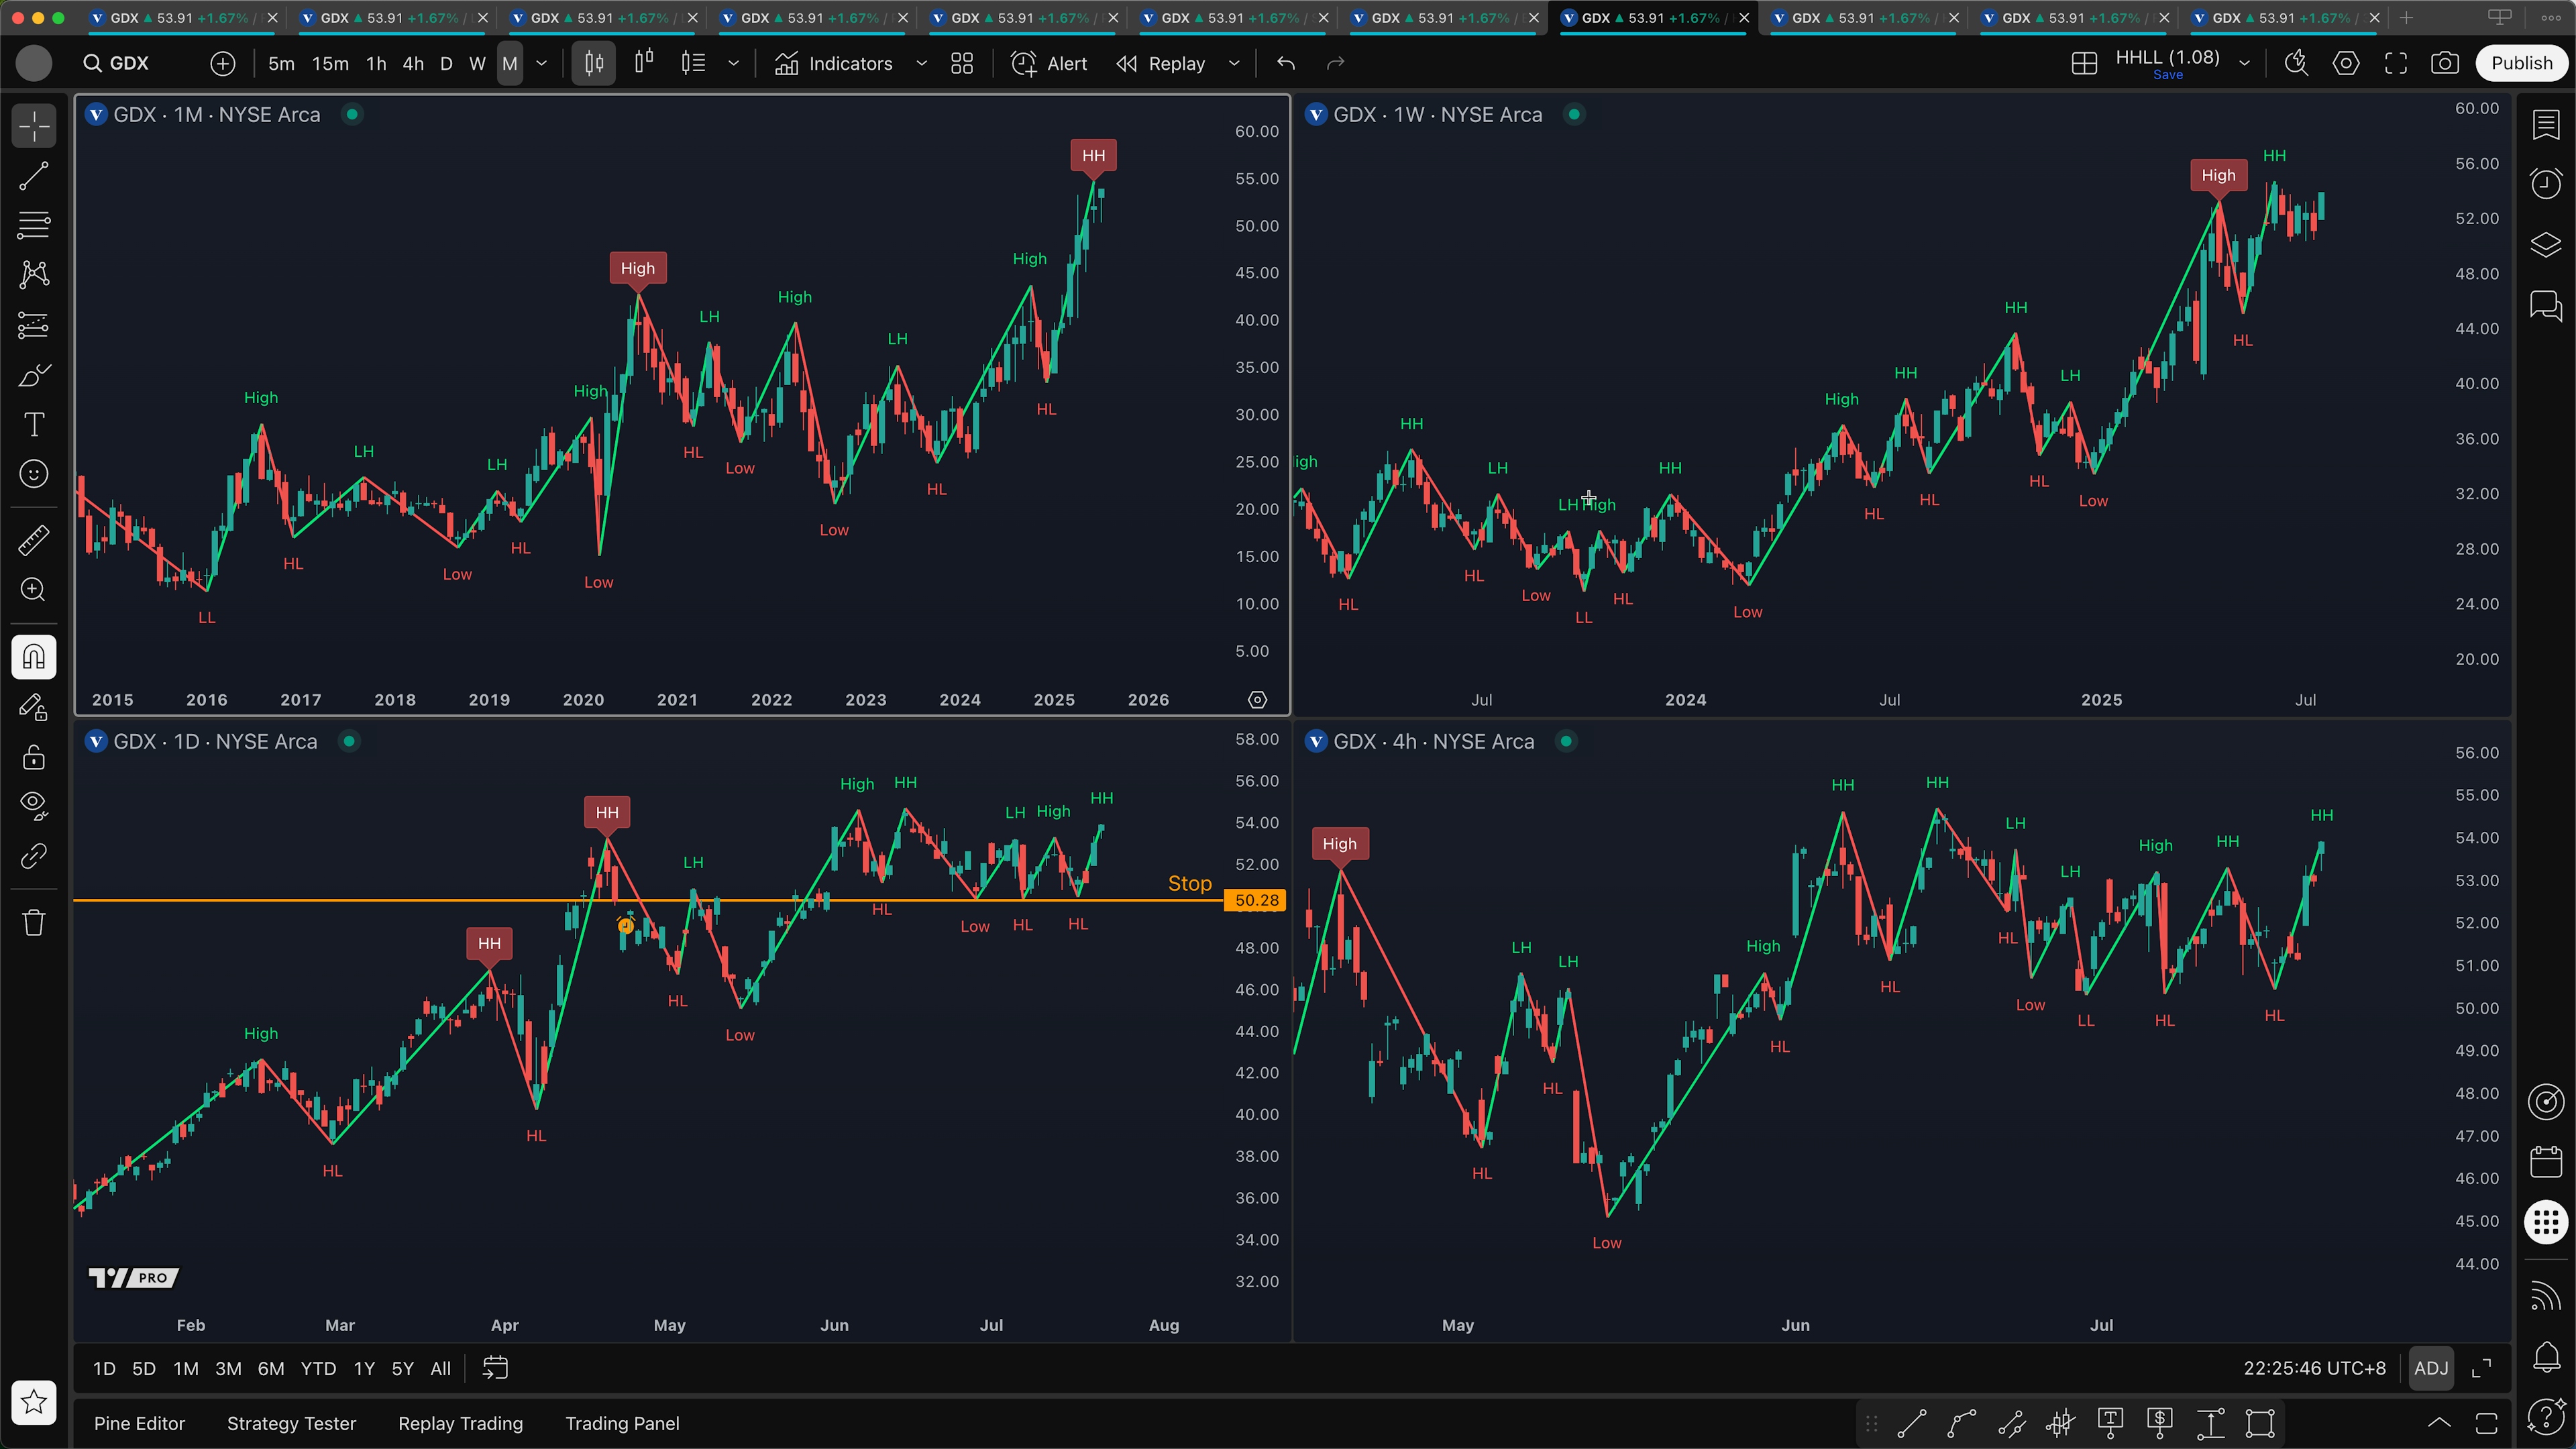Click the go to date icon
This screenshot has width=2576, height=1449.
tap(496, 1368)
